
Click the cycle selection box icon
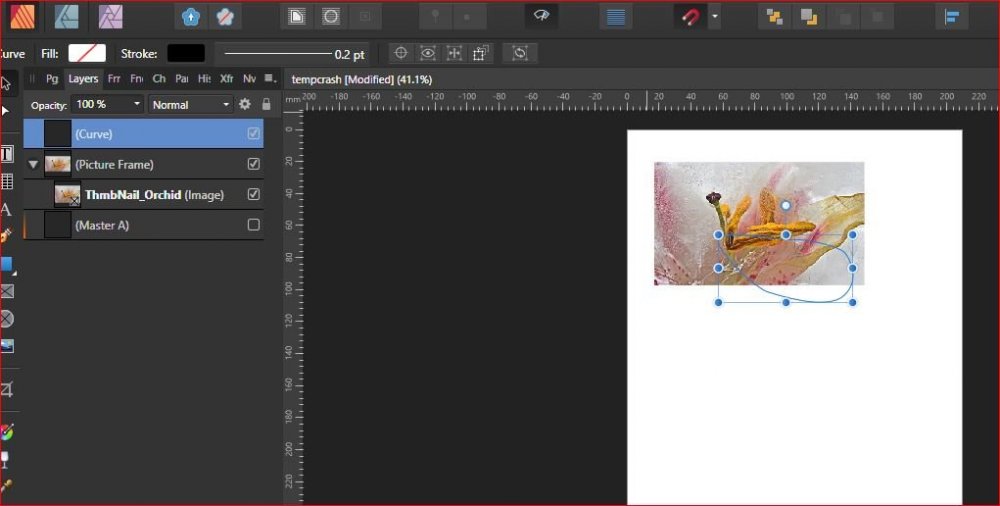[x=520, y=54]
